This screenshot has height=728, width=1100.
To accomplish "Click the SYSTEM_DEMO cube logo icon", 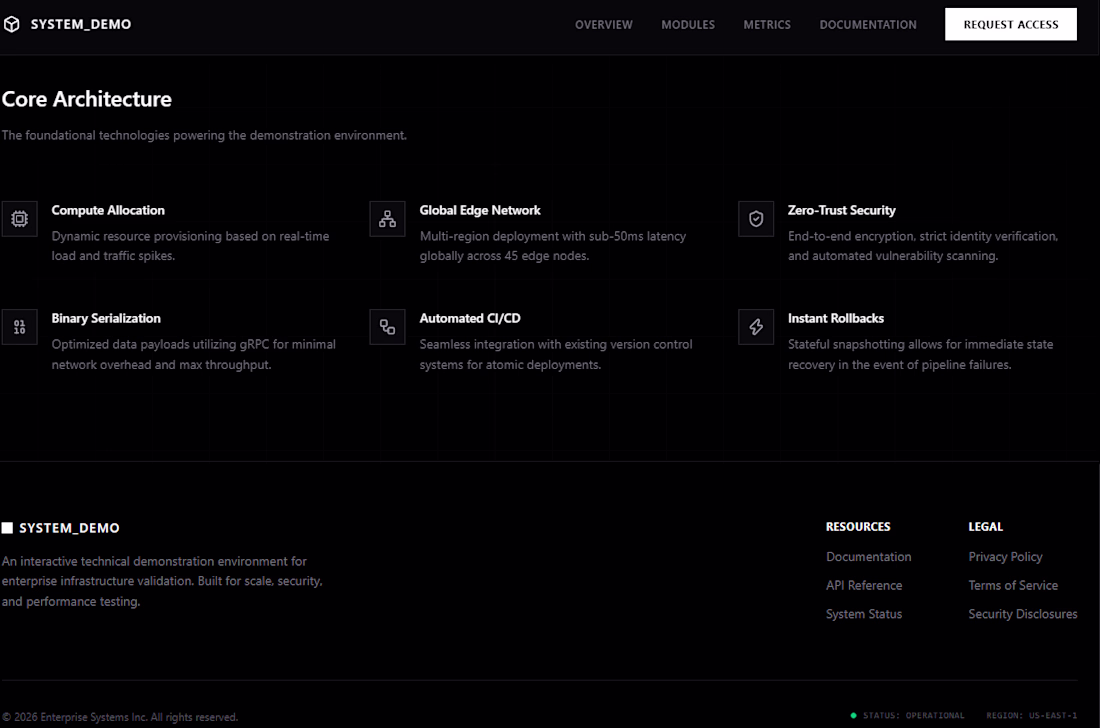I will pyautogui.click(x=11, y=25).
